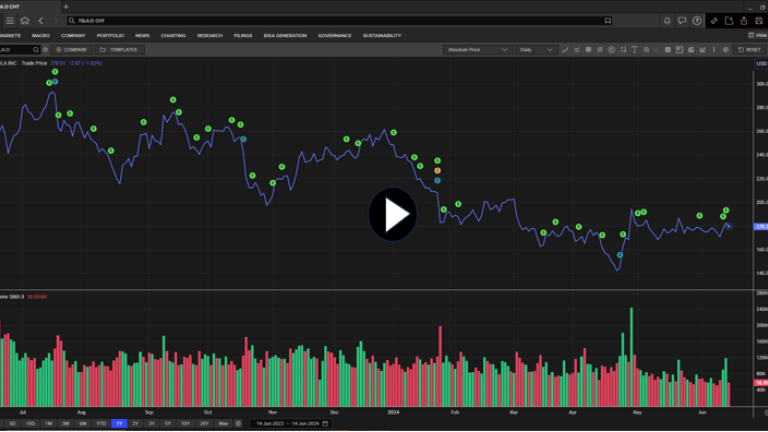Expand the Absolute Price dropdown
The width and height of the screenshot is (768, 432).
click(478, 49)
